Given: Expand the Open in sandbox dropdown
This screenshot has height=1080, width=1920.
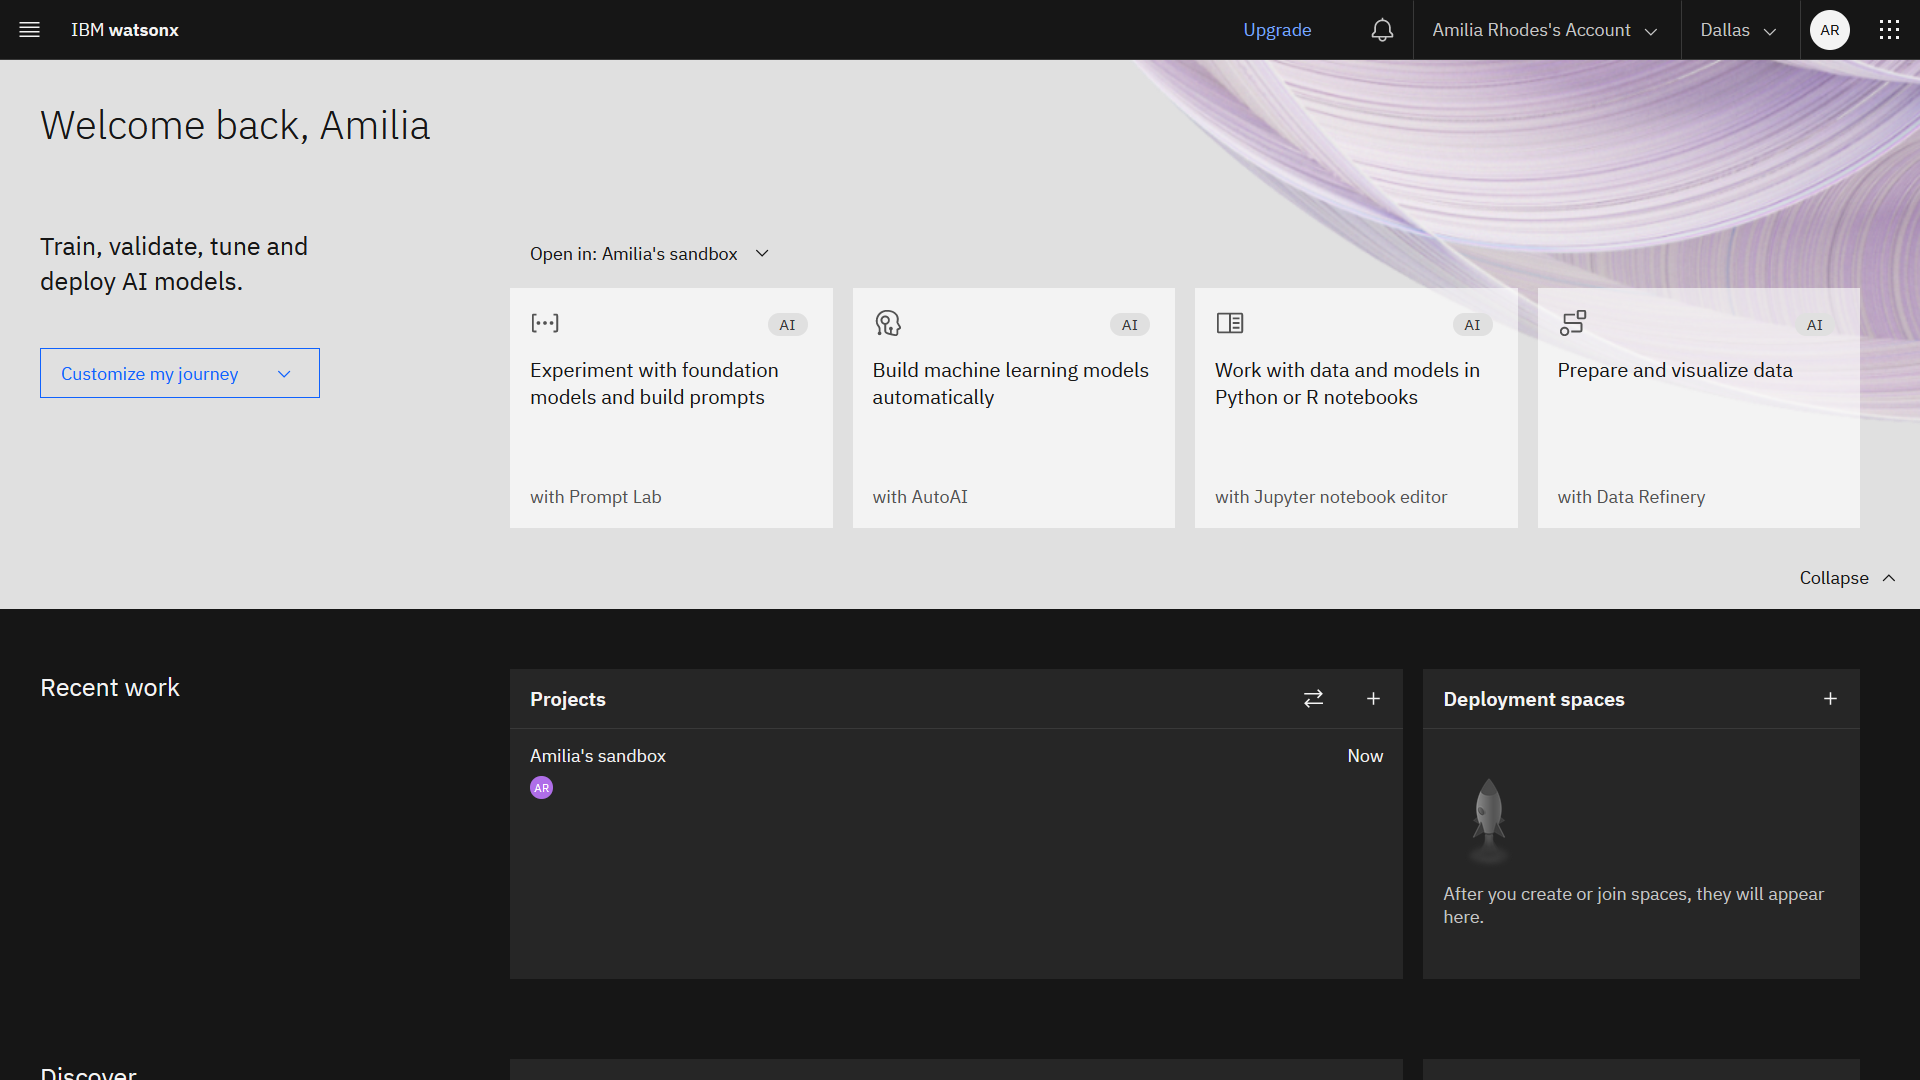Looking at the screenshot, I should (762, 253).
